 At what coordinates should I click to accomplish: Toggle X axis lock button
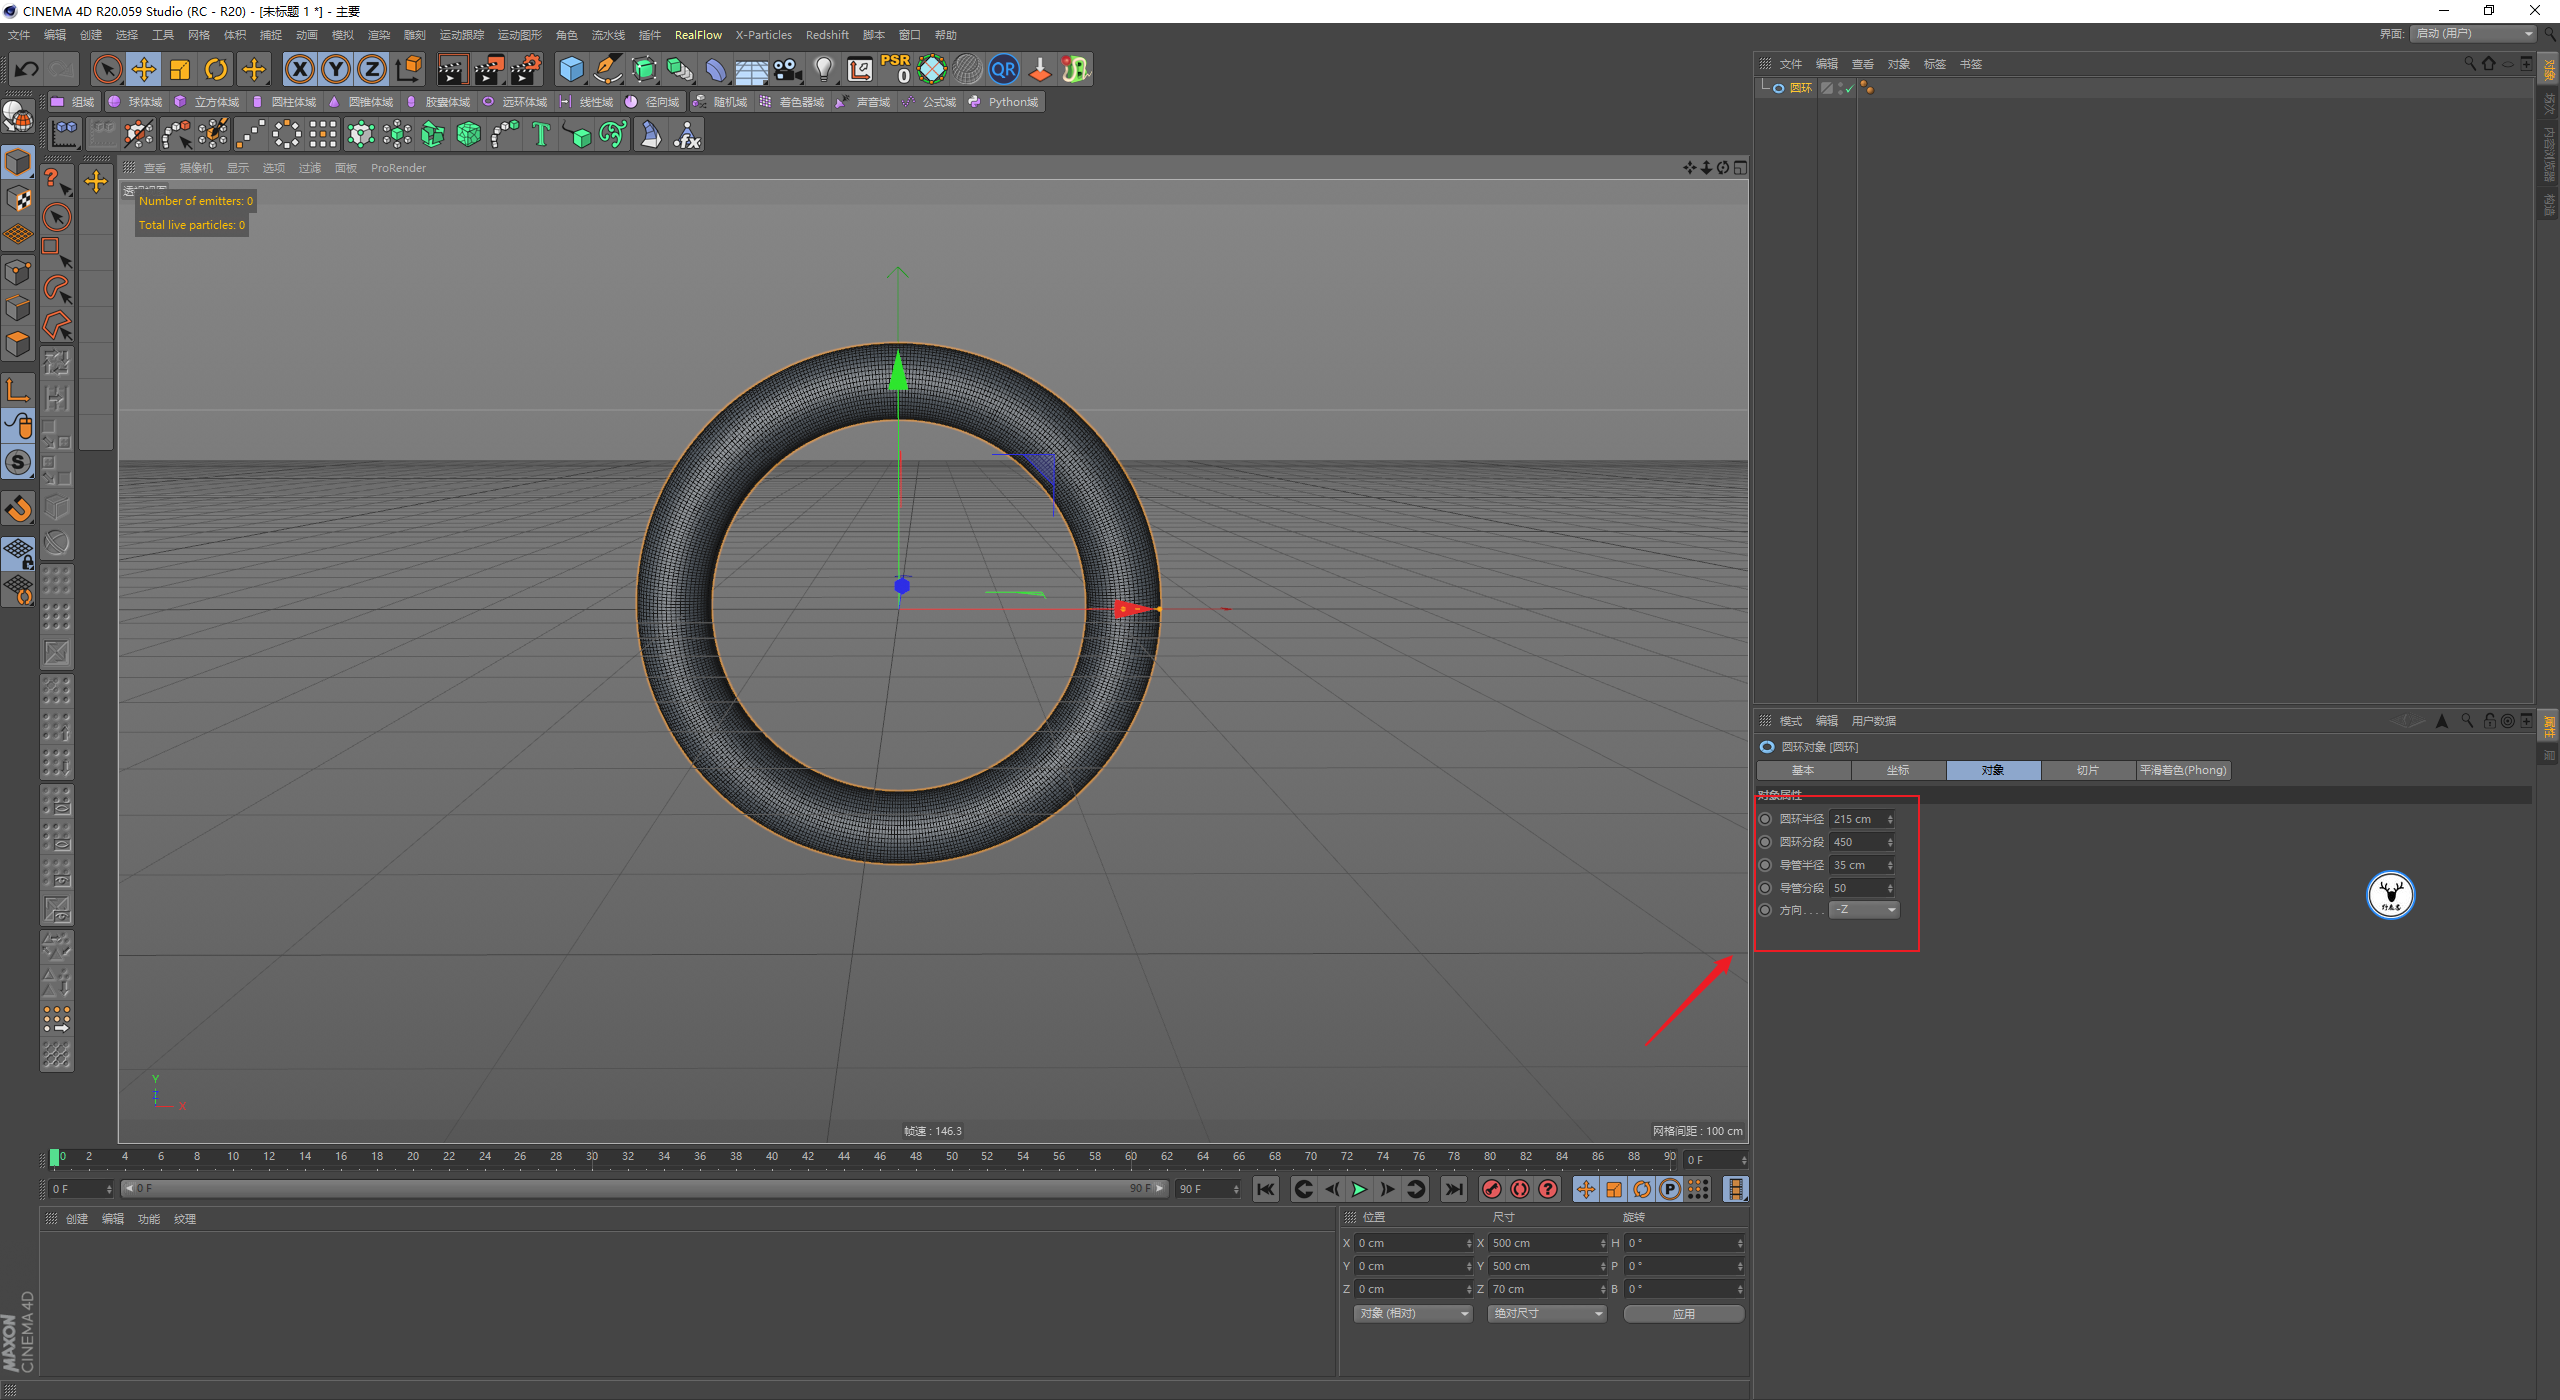pyautogui.click(x=299, y=69)
